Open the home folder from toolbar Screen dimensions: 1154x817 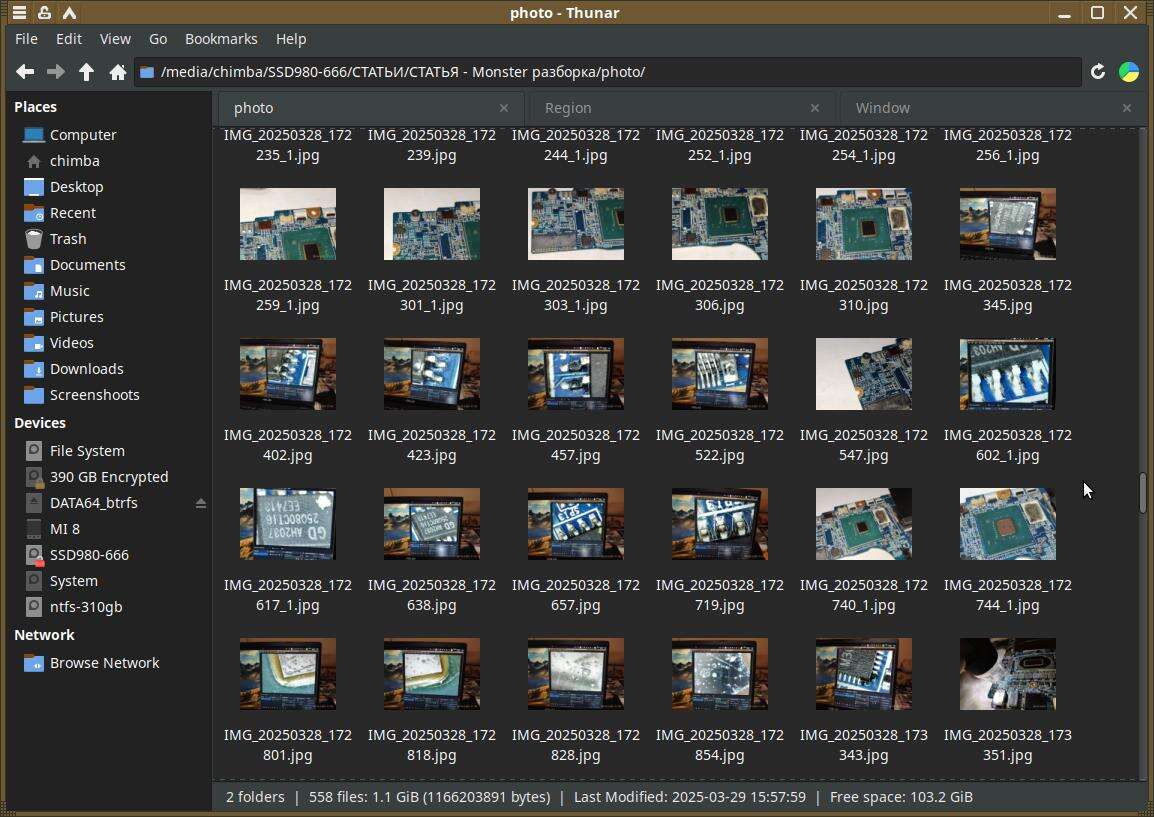coord(117,72)
